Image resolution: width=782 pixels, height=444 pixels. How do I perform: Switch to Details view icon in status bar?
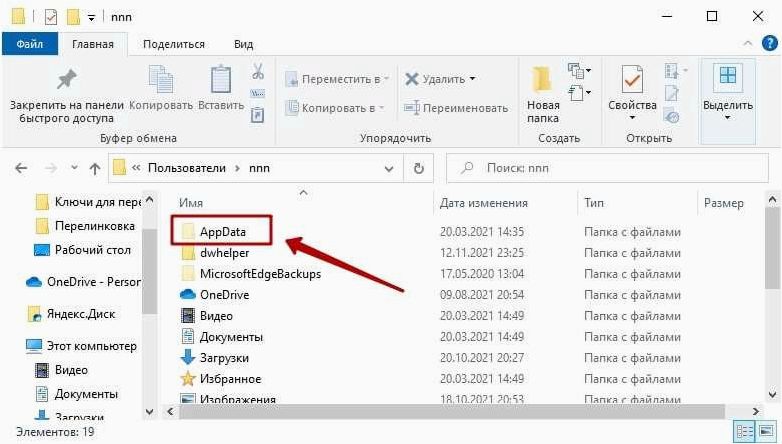coord(745,431)
